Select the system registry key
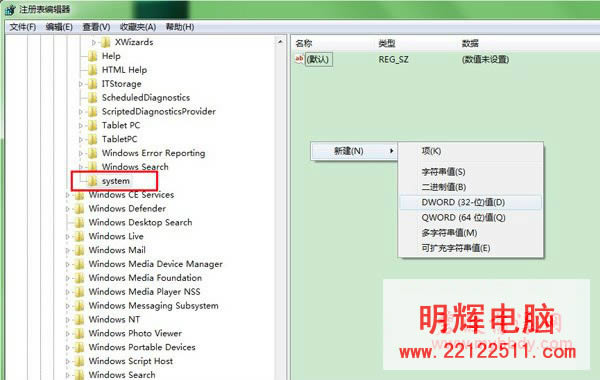This screenshot has height=380, width=600. point(116,181)
